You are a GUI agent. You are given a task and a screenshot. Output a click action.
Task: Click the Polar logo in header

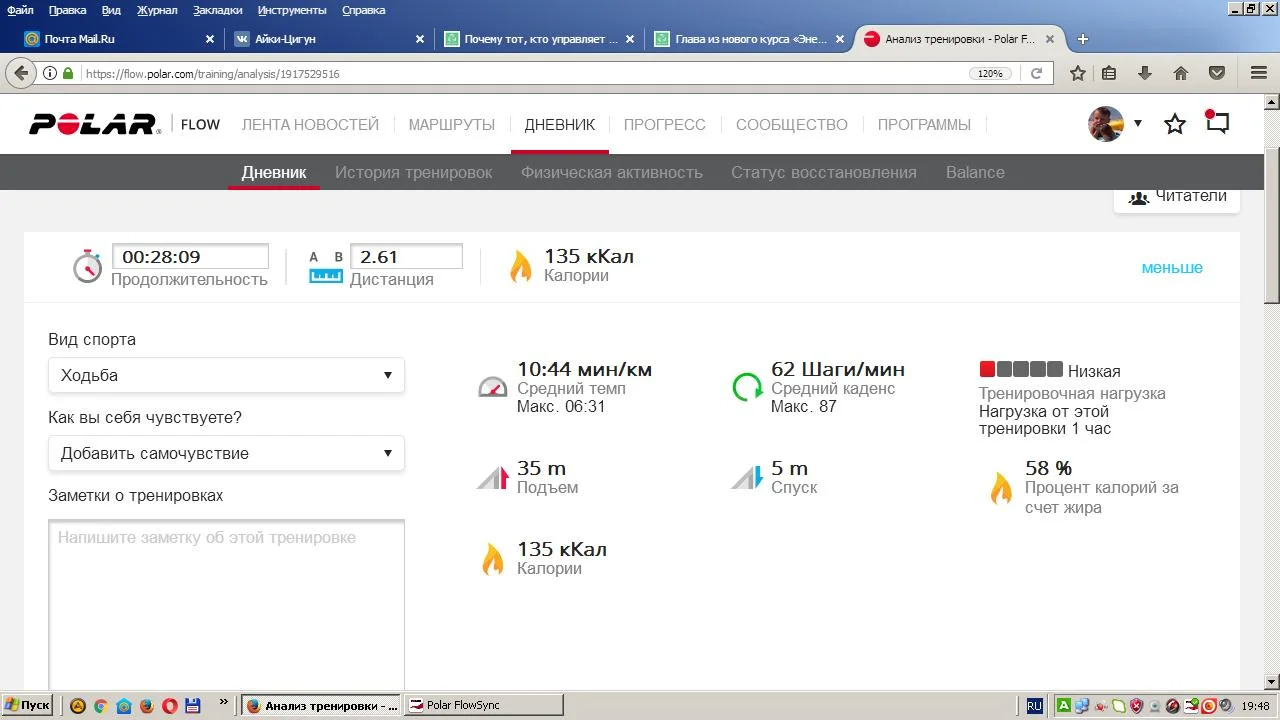coord(94,124)
